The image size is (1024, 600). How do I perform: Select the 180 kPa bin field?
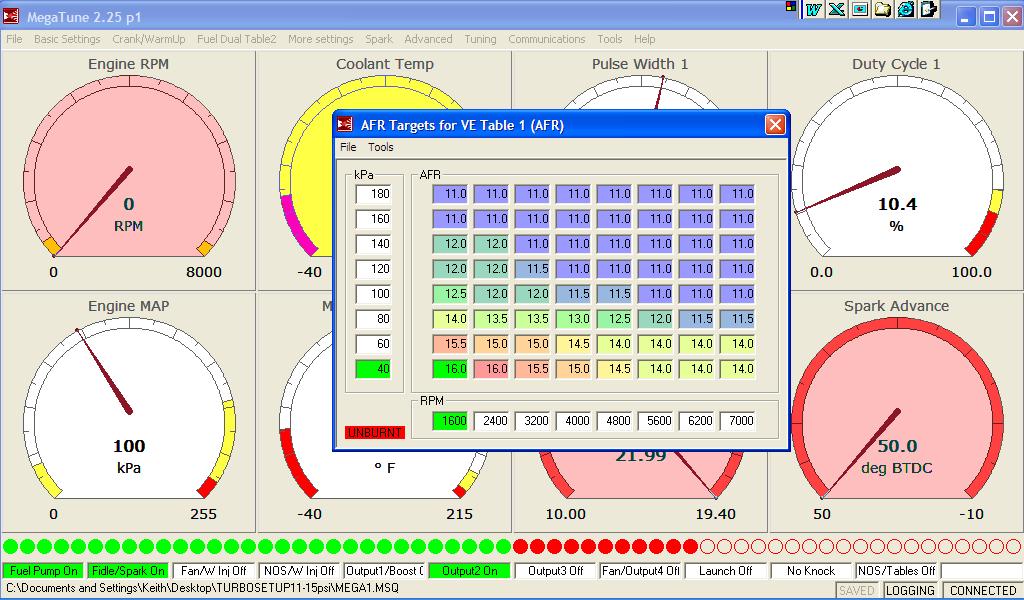[373, 194]
